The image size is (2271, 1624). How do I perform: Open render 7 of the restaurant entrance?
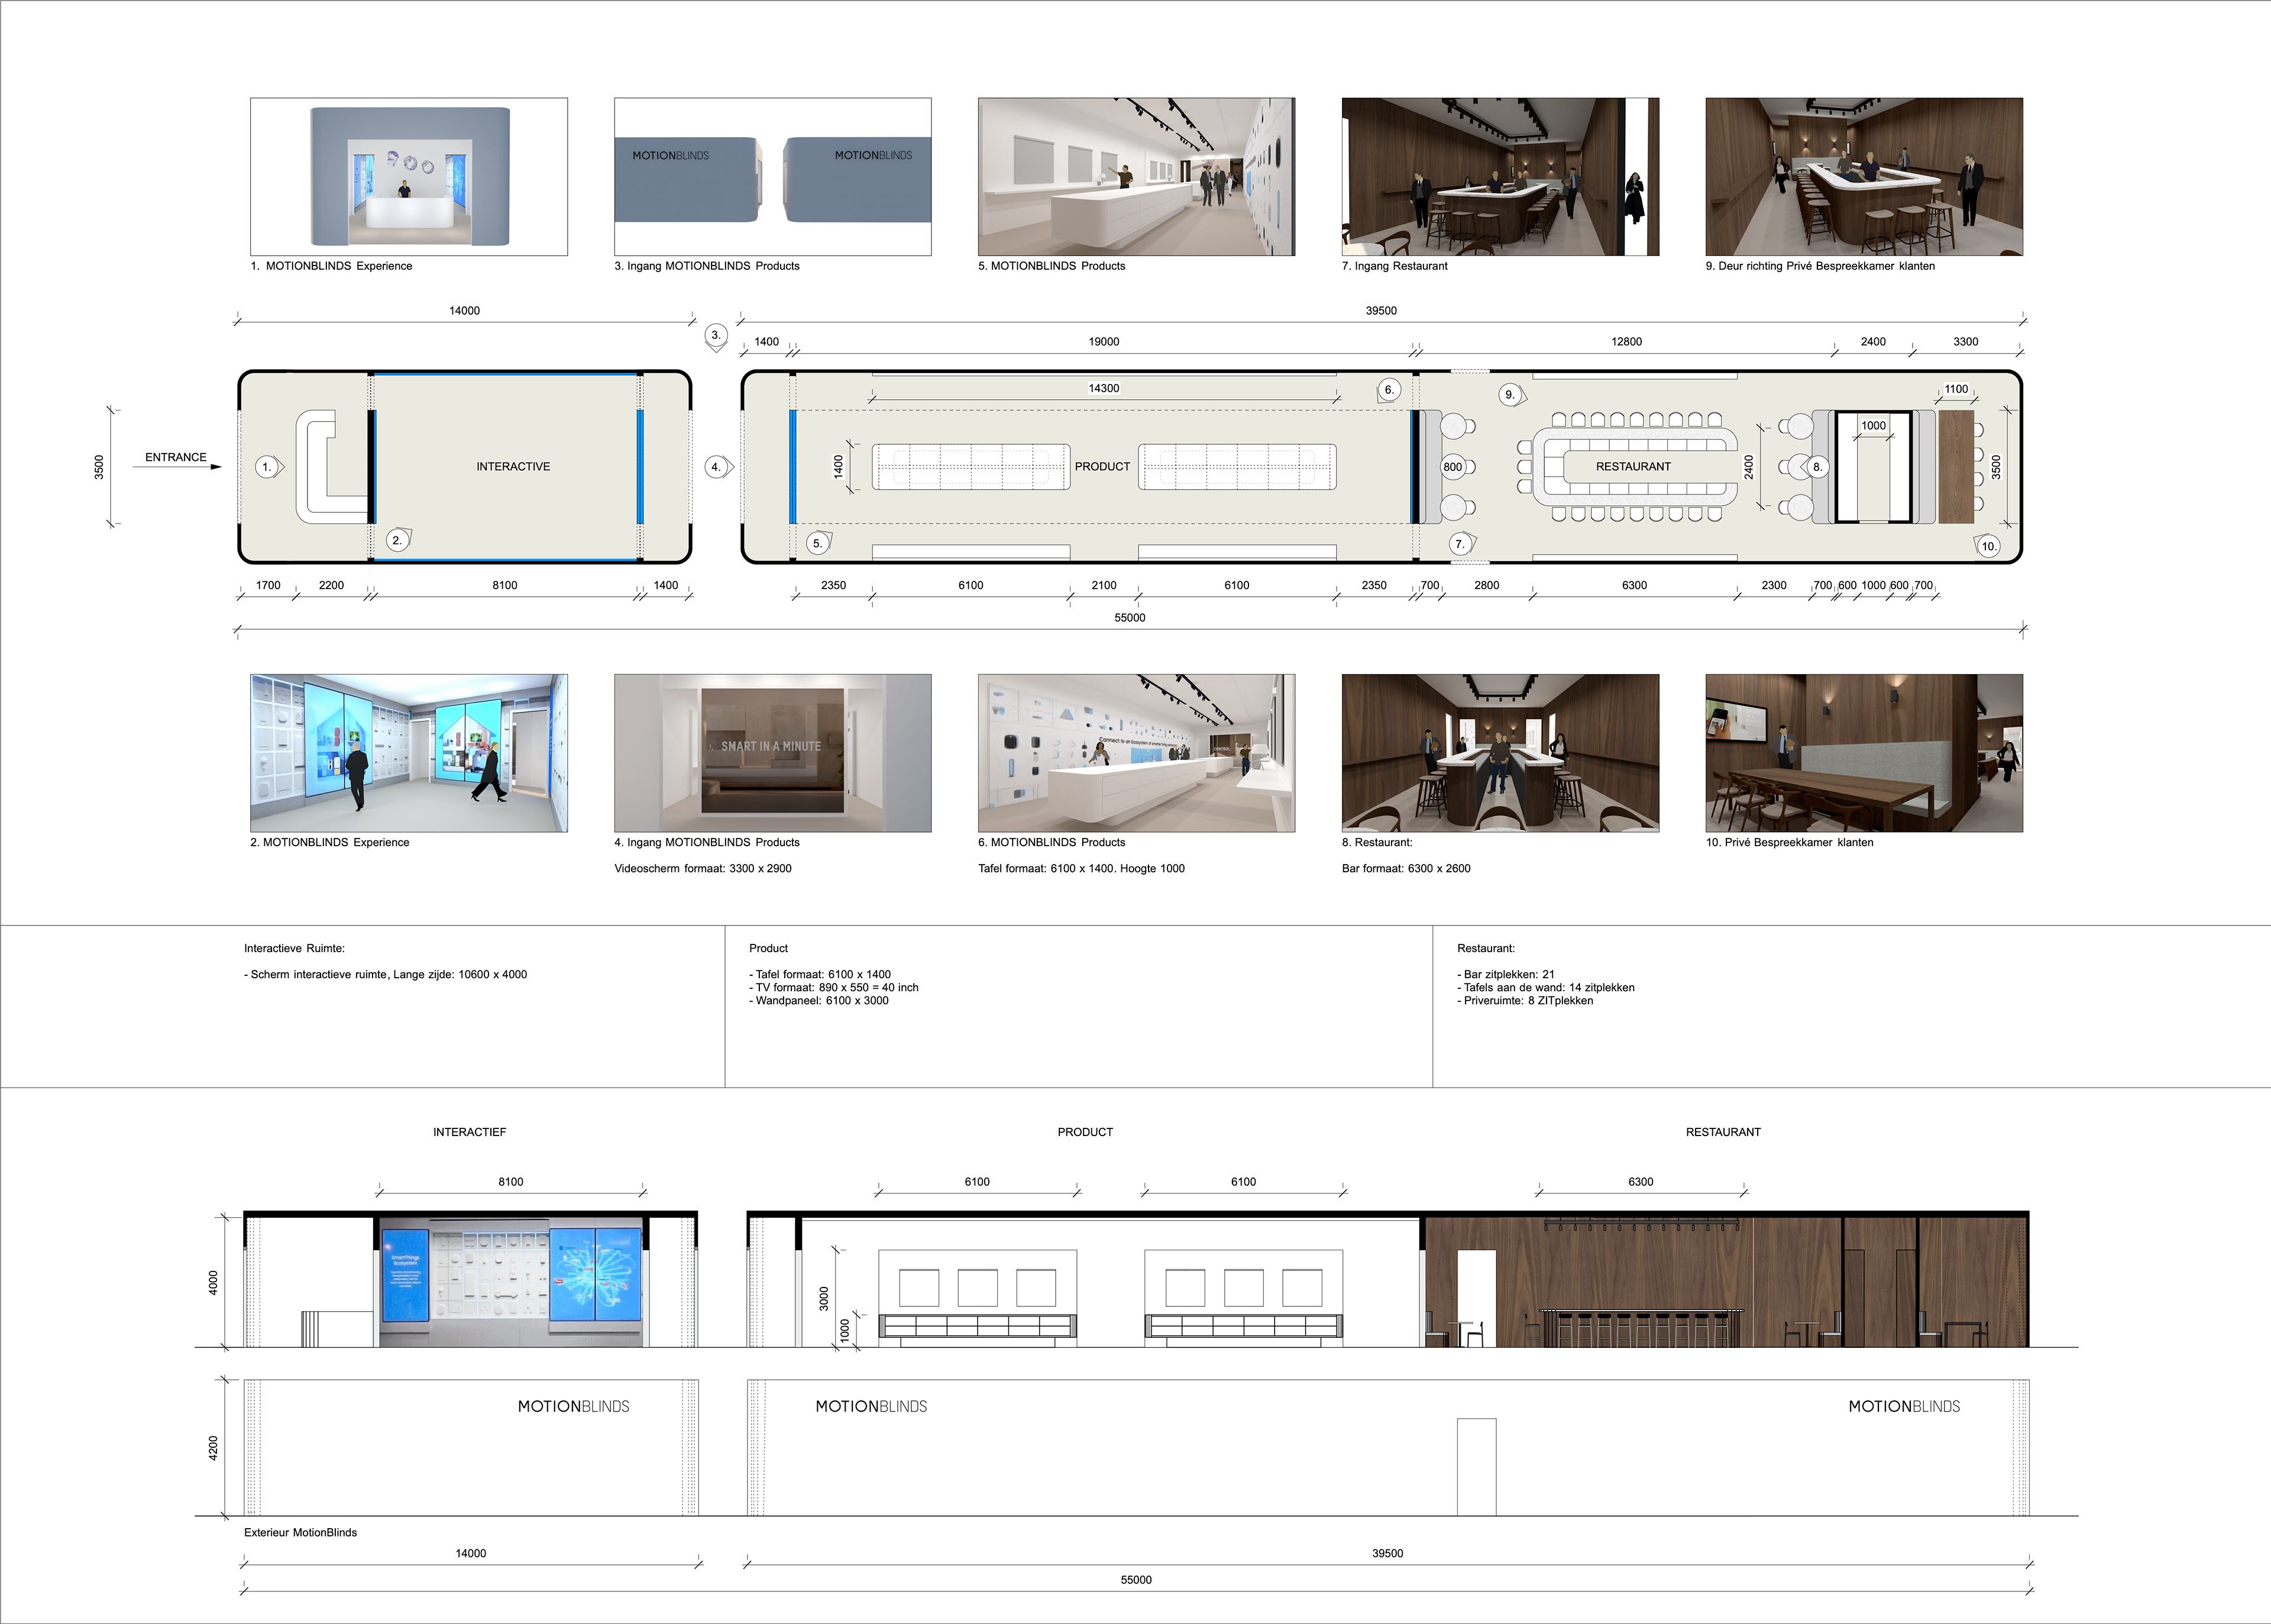tap(1501, 177)
